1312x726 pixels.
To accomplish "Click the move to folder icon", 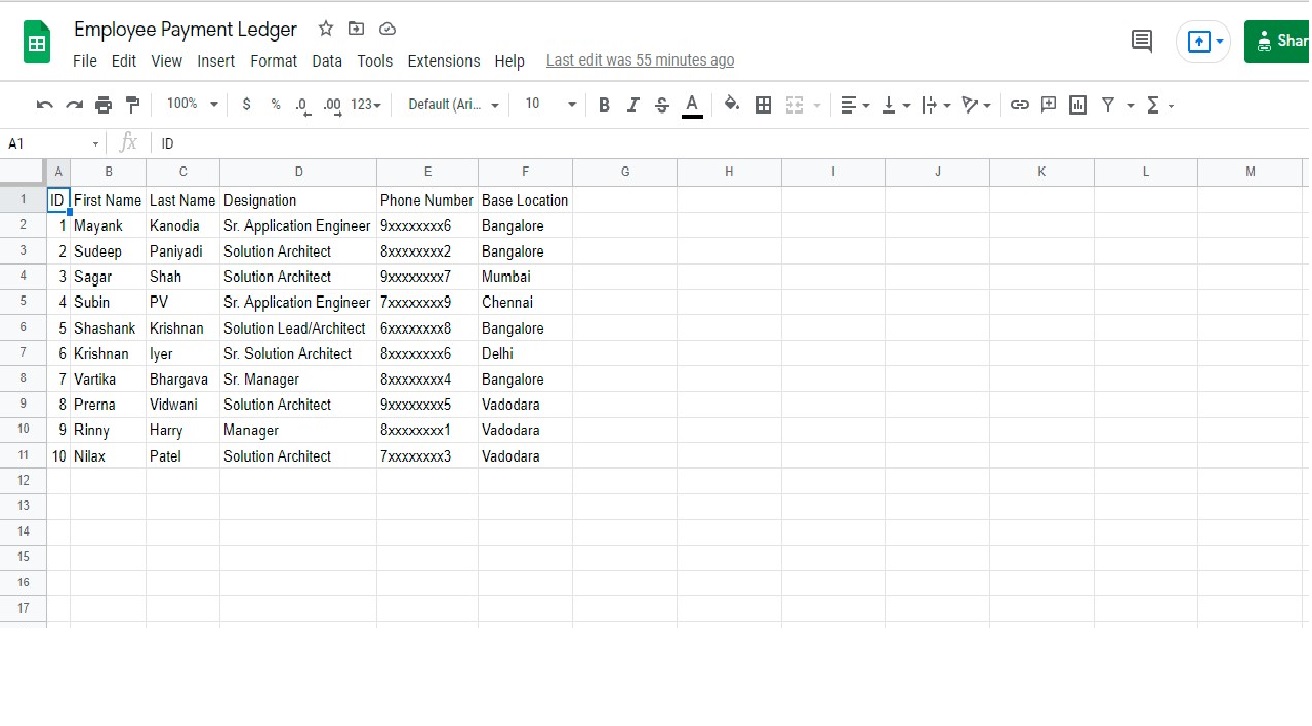I will pyautogui.click(x=357, y=29).
